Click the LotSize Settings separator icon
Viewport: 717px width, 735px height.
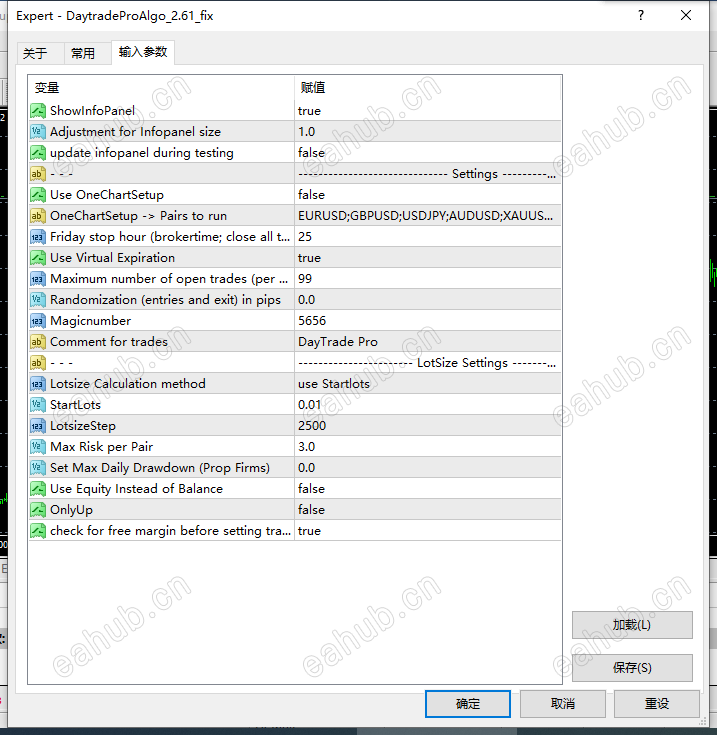38,363
